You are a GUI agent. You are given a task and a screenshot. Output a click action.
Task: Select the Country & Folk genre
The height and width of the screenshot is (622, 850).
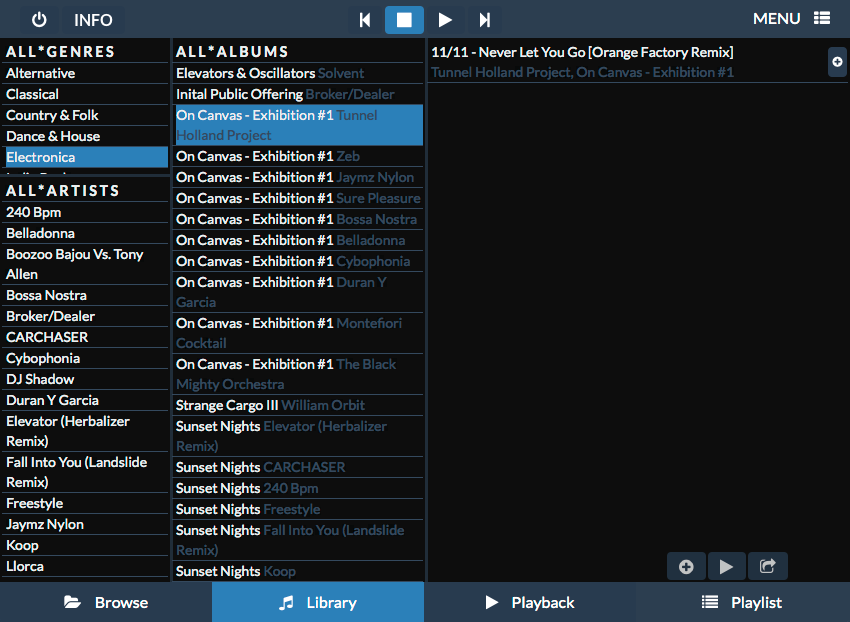(86, 116)
